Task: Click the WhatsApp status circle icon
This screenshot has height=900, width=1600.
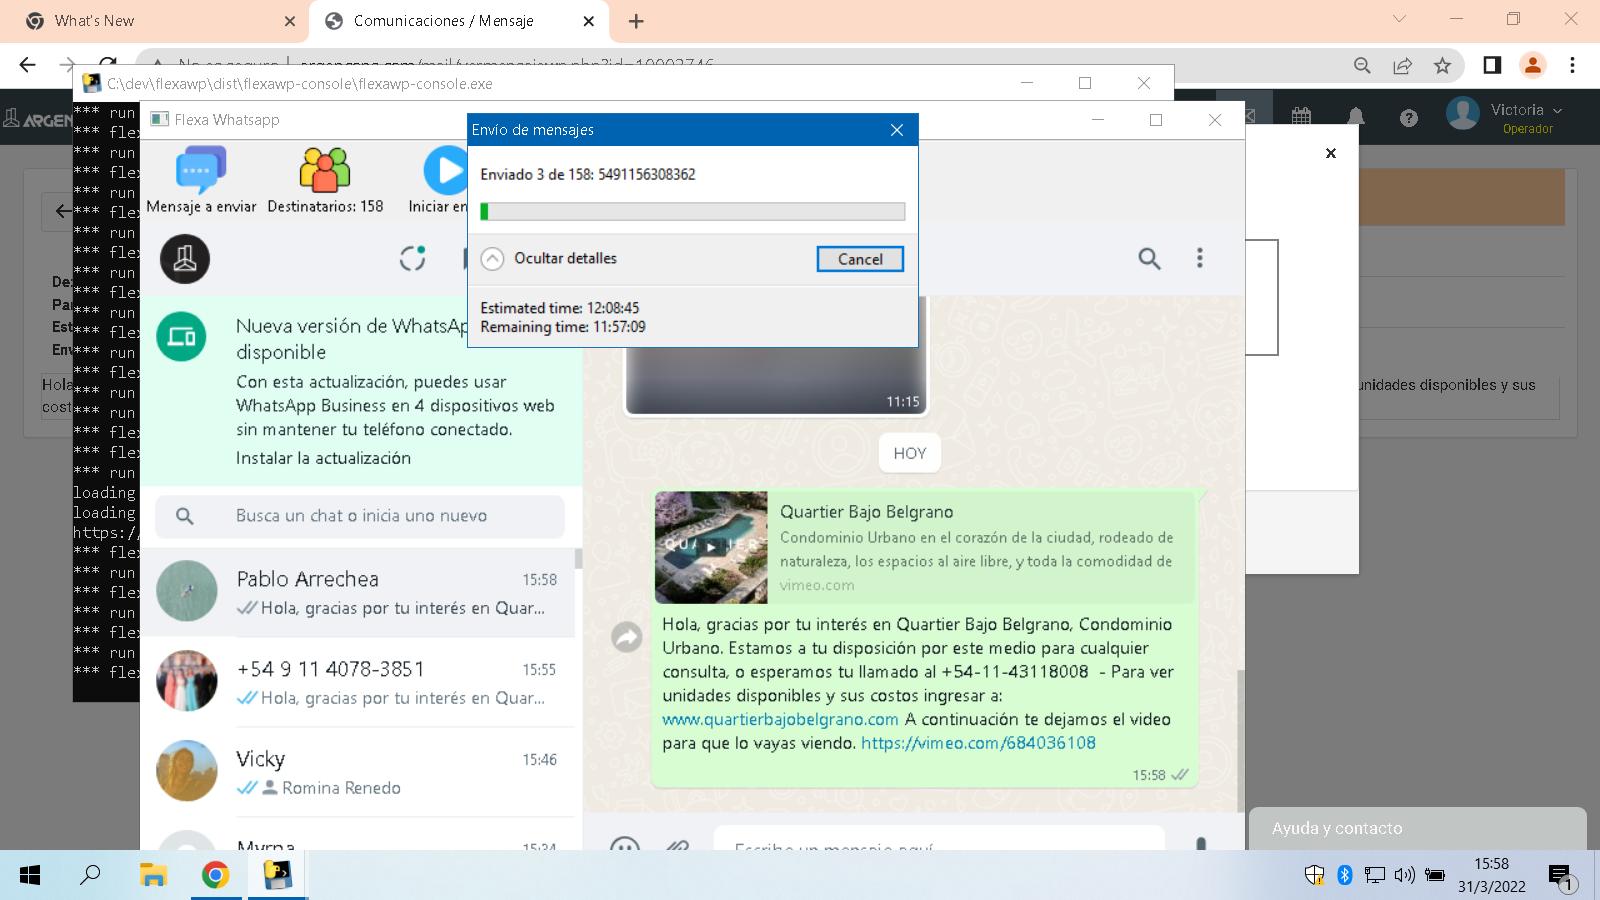Action: [x=413, y=258]
